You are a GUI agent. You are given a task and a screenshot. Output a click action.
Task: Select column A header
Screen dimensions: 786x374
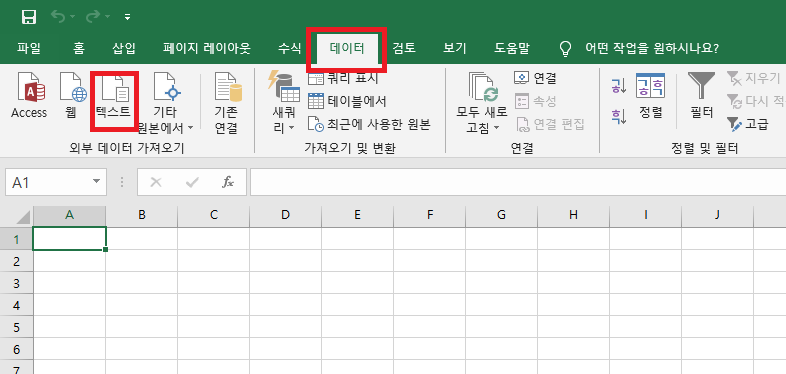[x=70, y=215]
